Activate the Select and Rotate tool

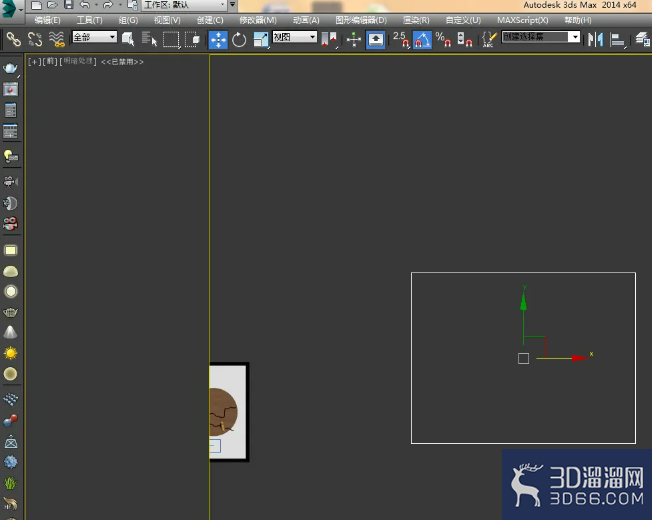coord(239,40)
